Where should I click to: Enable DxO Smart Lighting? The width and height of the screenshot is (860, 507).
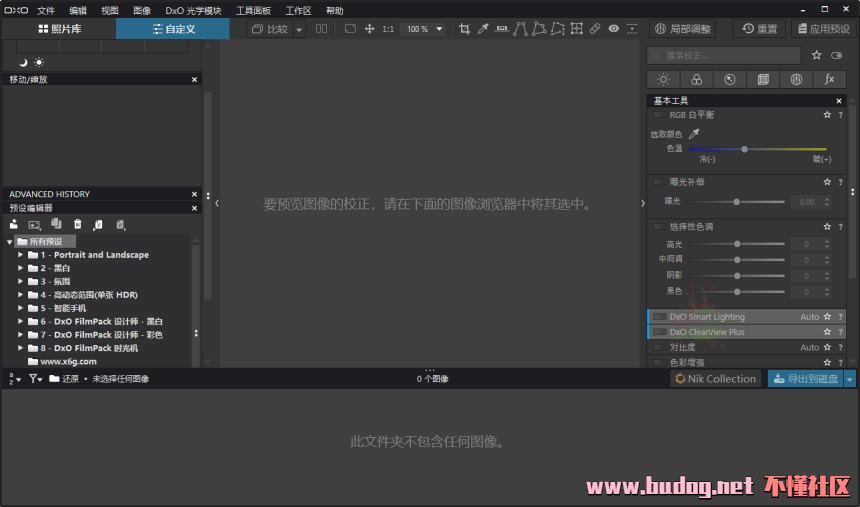[x=660, y=317]
